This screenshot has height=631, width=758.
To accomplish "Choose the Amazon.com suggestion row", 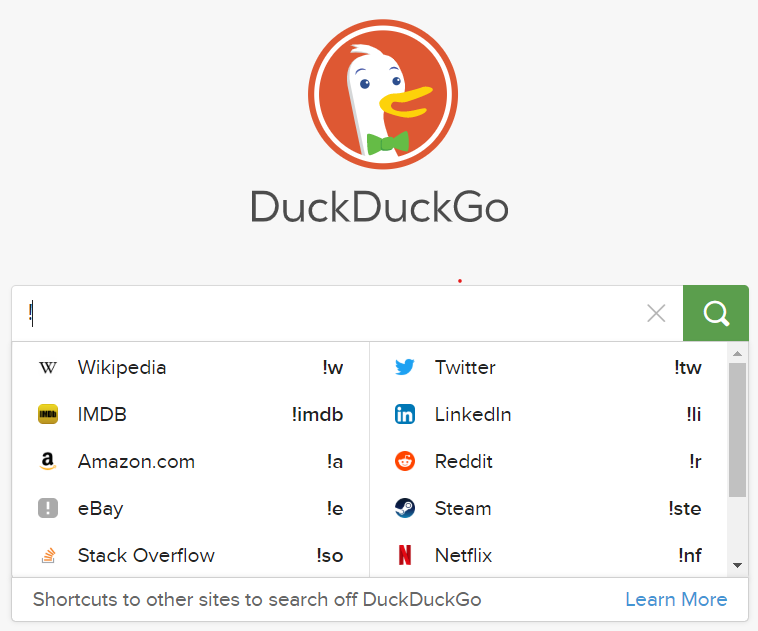I will pyautogui.click(x=191, y=461).
